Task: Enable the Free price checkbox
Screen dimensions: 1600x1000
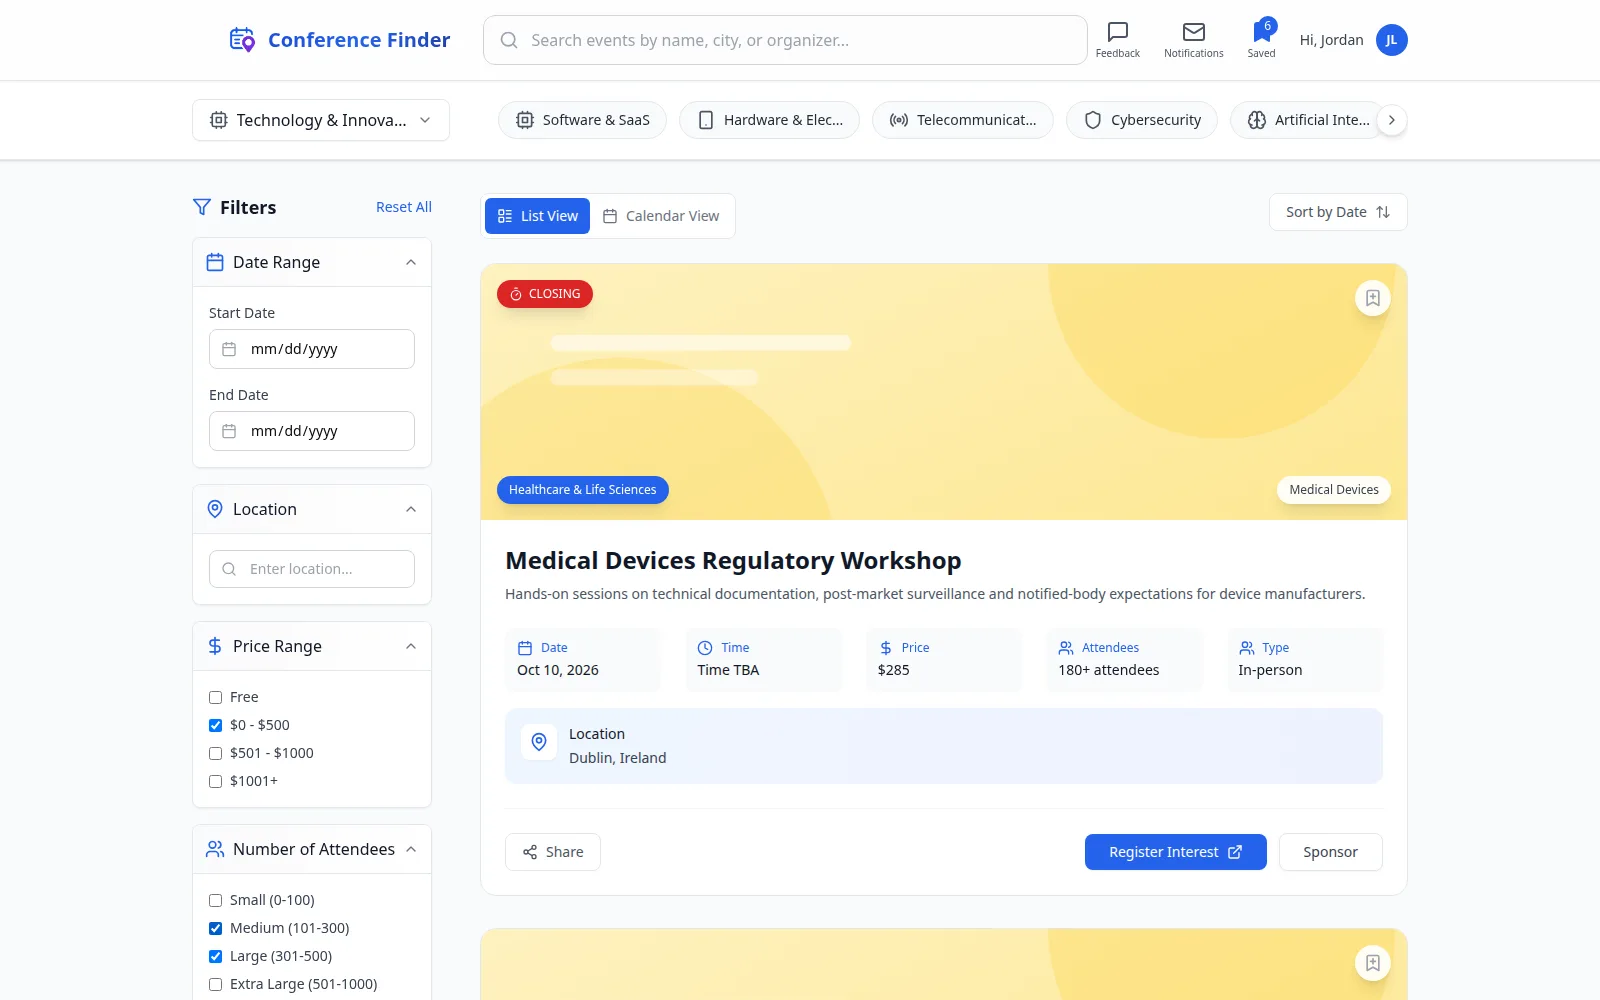Action: pos(215,697)
